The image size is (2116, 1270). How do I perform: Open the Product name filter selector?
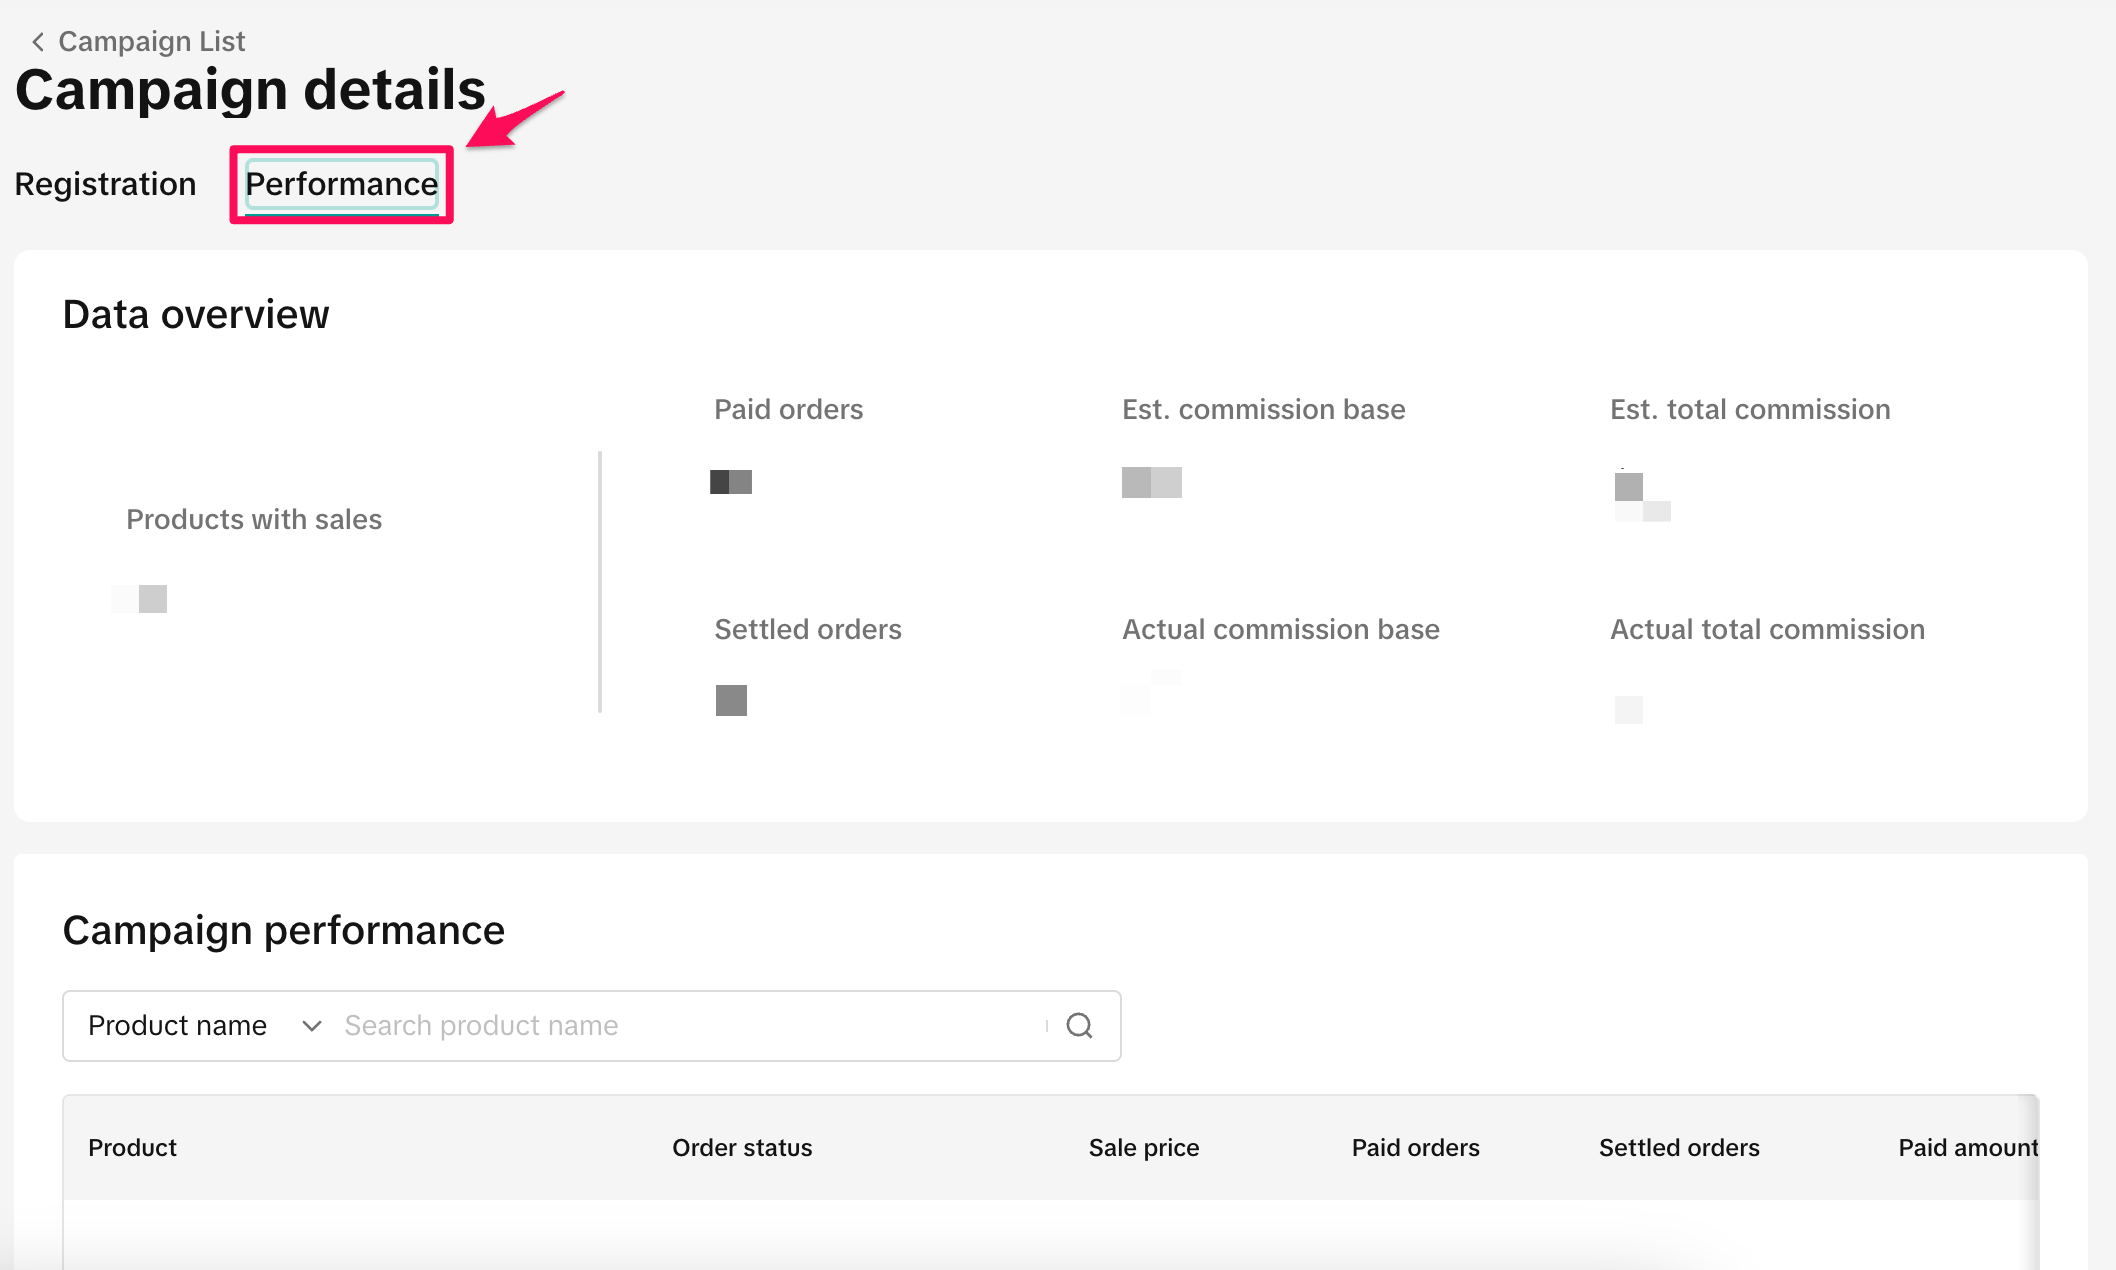[178, 1026]
